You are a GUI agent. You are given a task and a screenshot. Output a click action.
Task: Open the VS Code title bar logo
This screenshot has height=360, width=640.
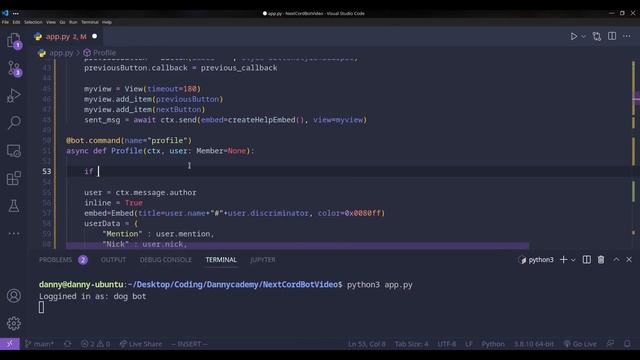pyautogui.click(x=5, y=13)
